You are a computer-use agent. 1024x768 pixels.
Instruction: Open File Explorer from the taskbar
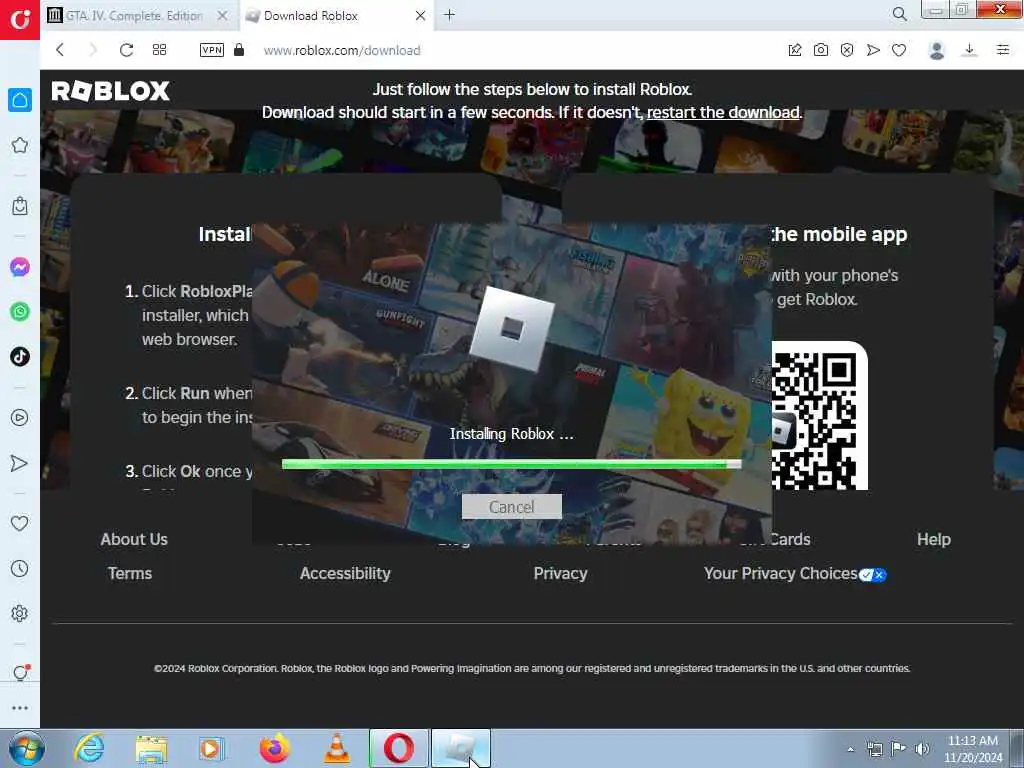click(x=151, y=749)
